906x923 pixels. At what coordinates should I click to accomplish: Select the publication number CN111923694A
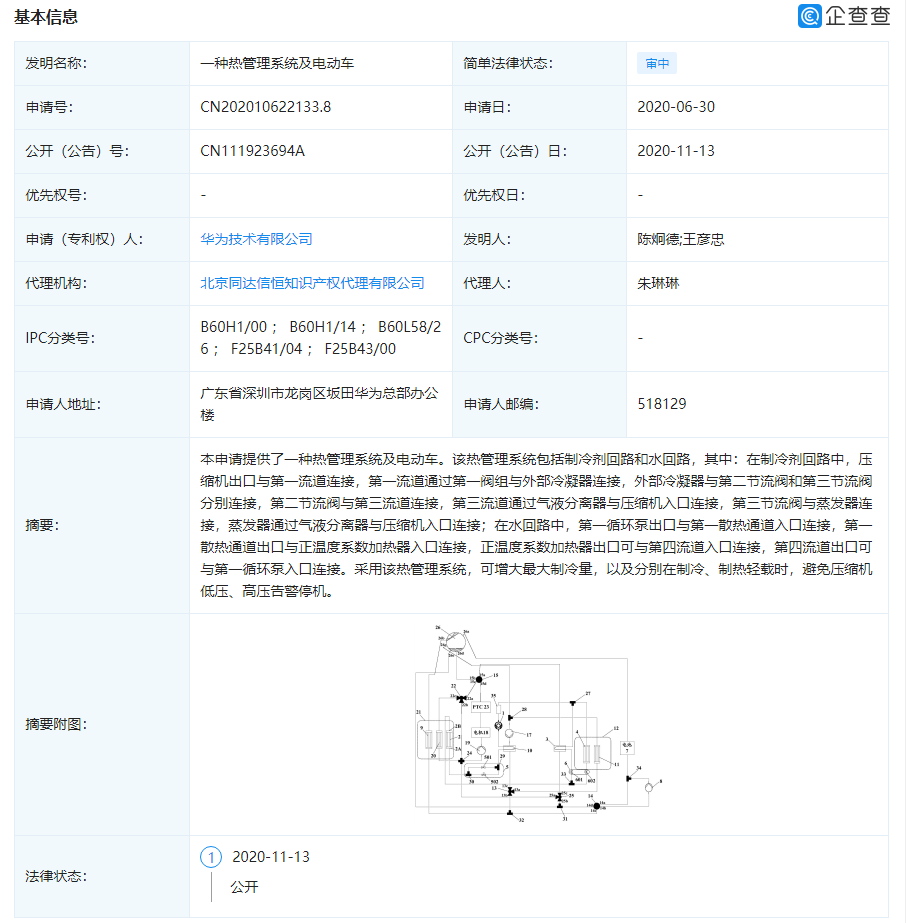click(255, 151)
